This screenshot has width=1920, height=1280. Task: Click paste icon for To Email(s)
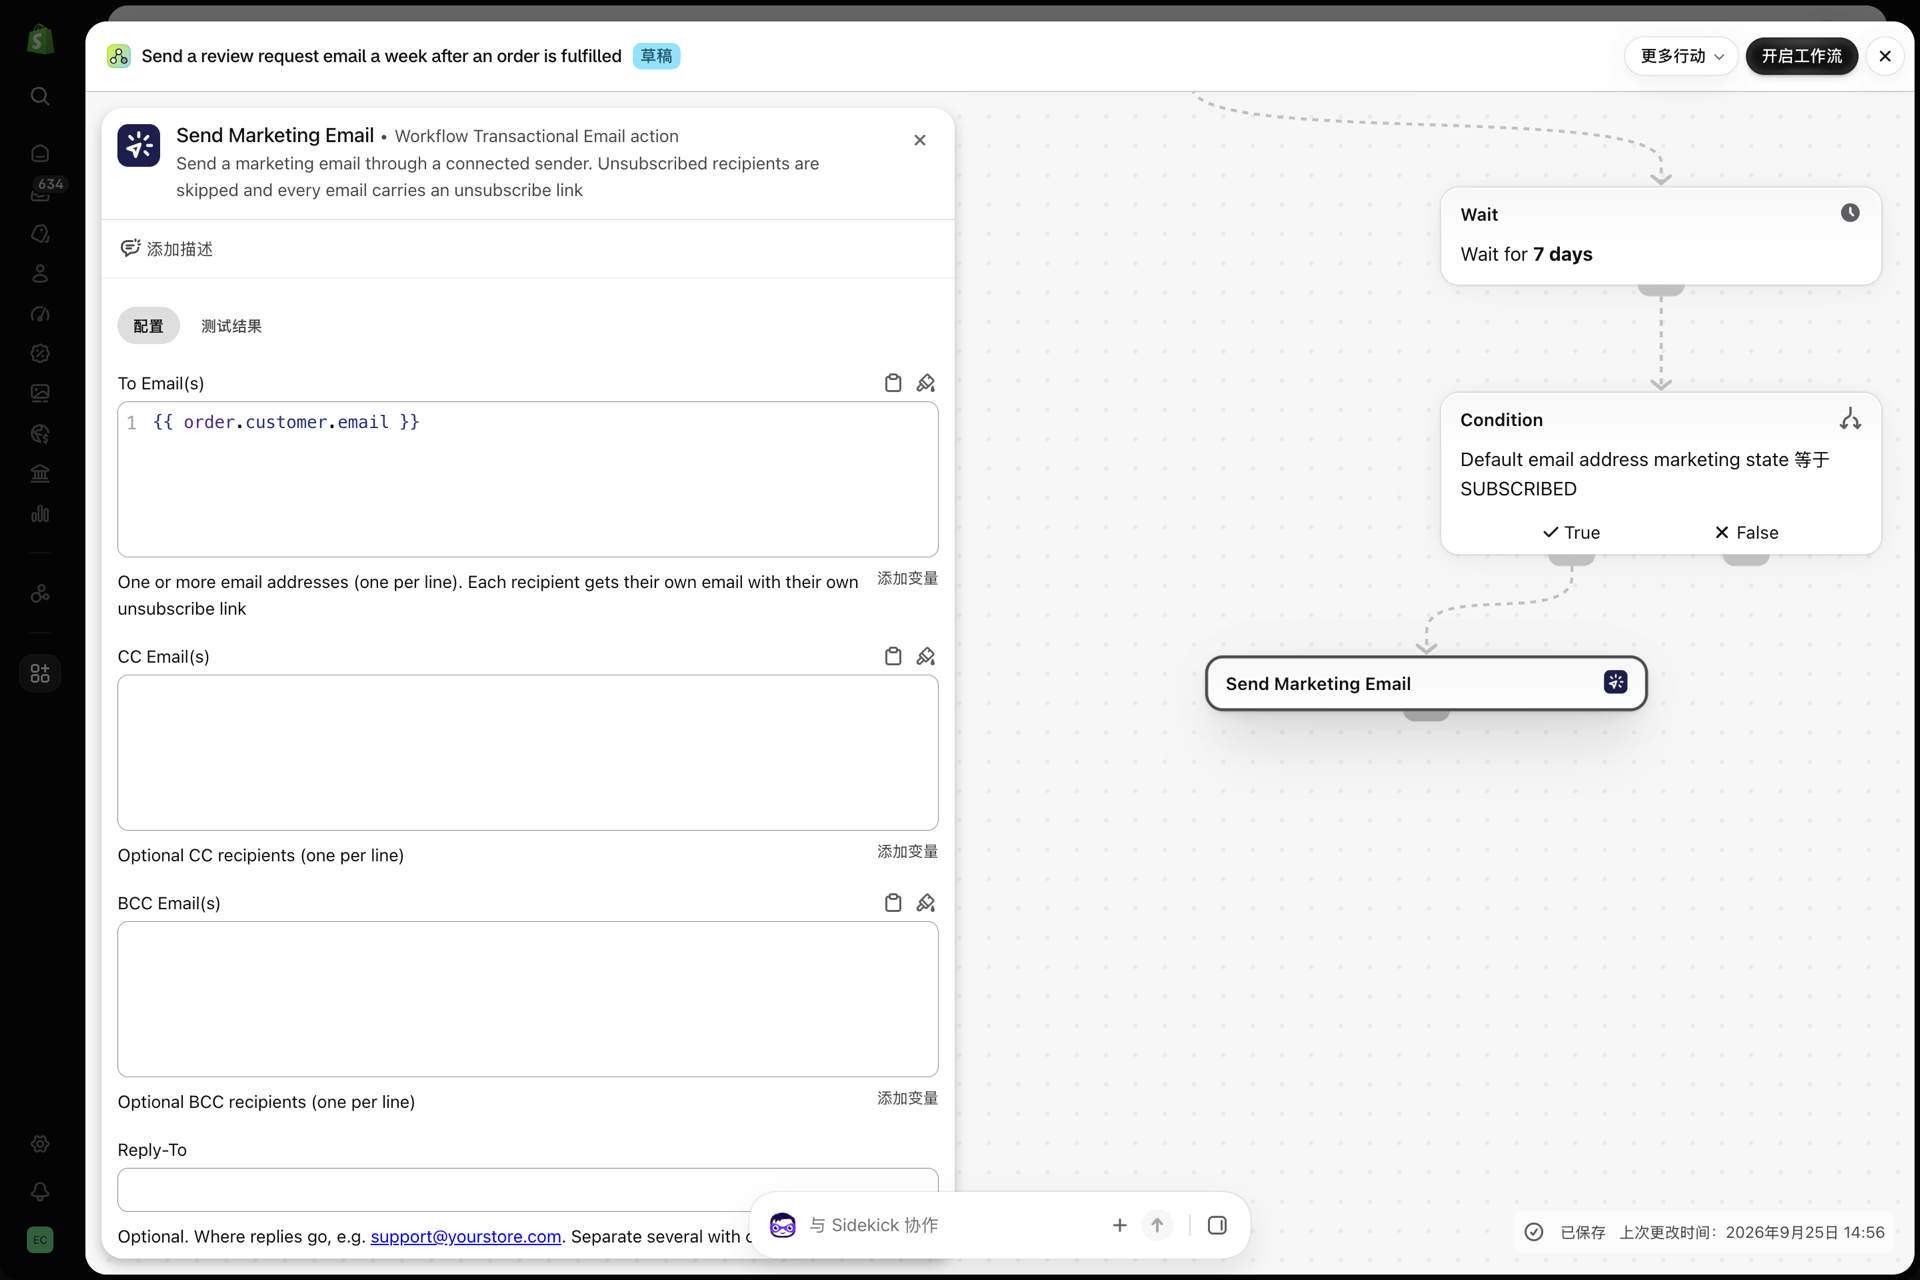[x=893, y=383]
